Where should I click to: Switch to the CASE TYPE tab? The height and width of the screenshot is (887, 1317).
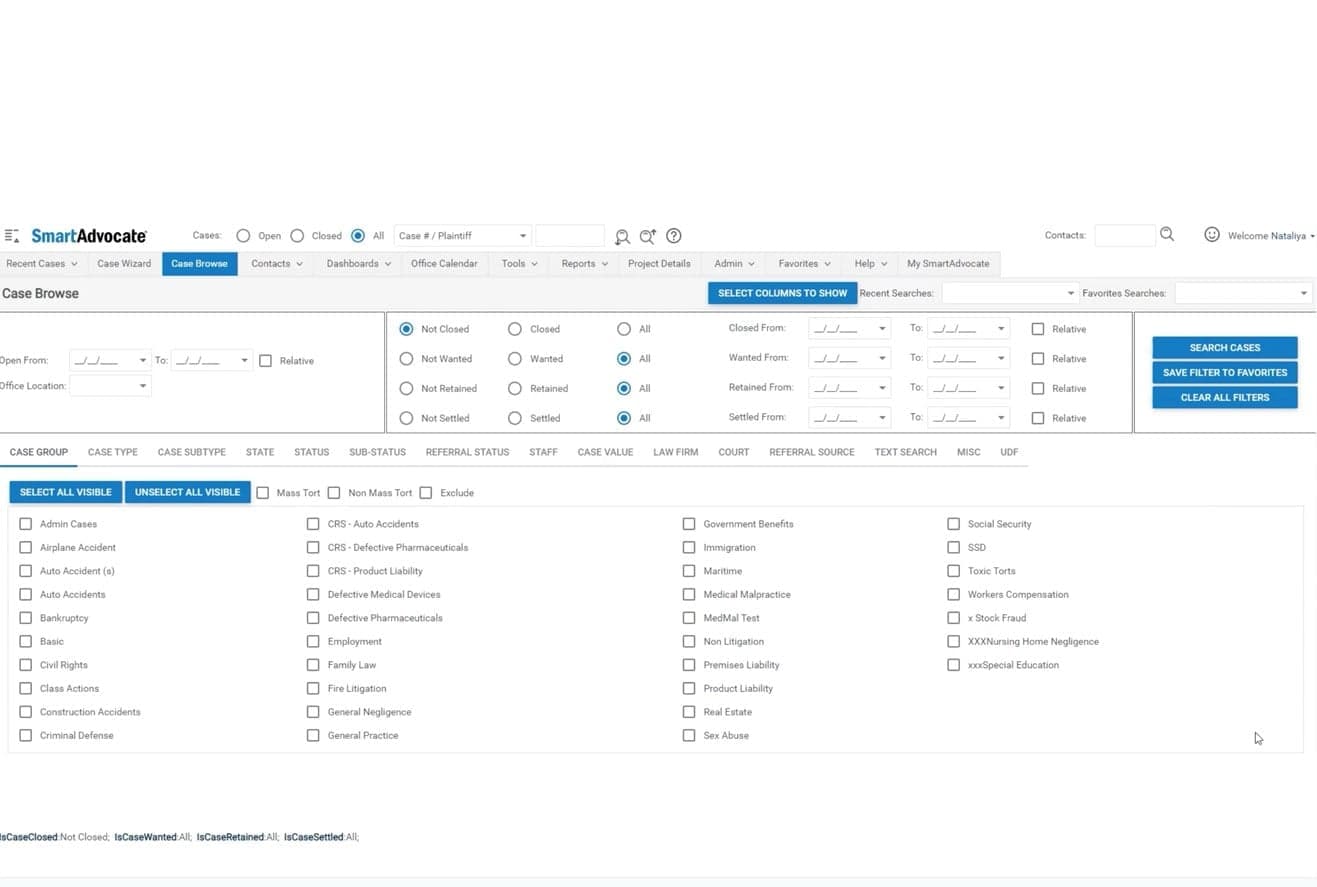tap(112, 452)
